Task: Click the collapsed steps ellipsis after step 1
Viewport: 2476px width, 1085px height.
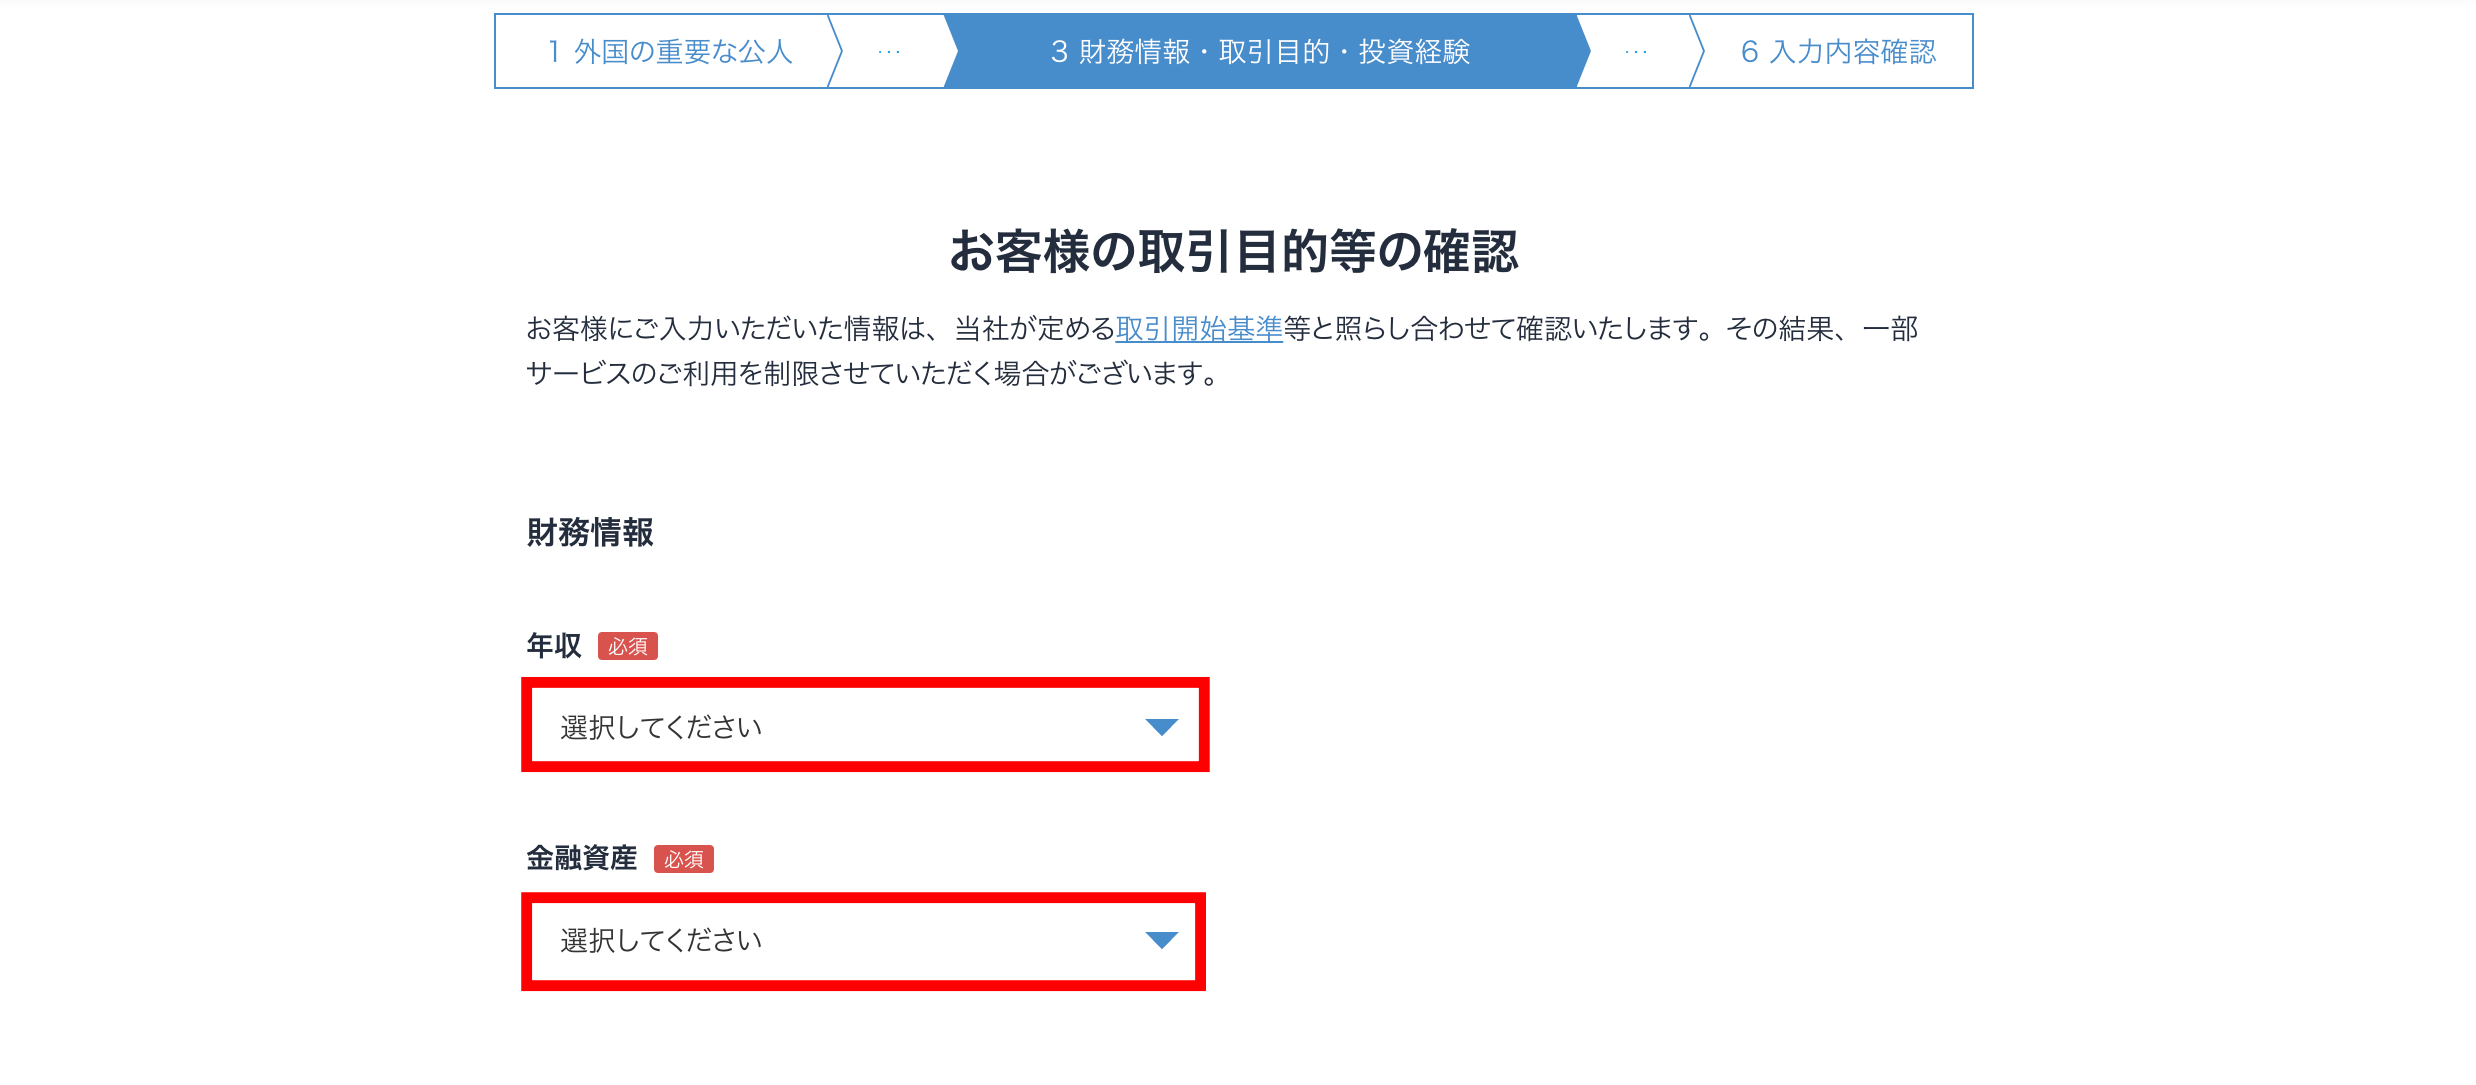Action: 888,51
